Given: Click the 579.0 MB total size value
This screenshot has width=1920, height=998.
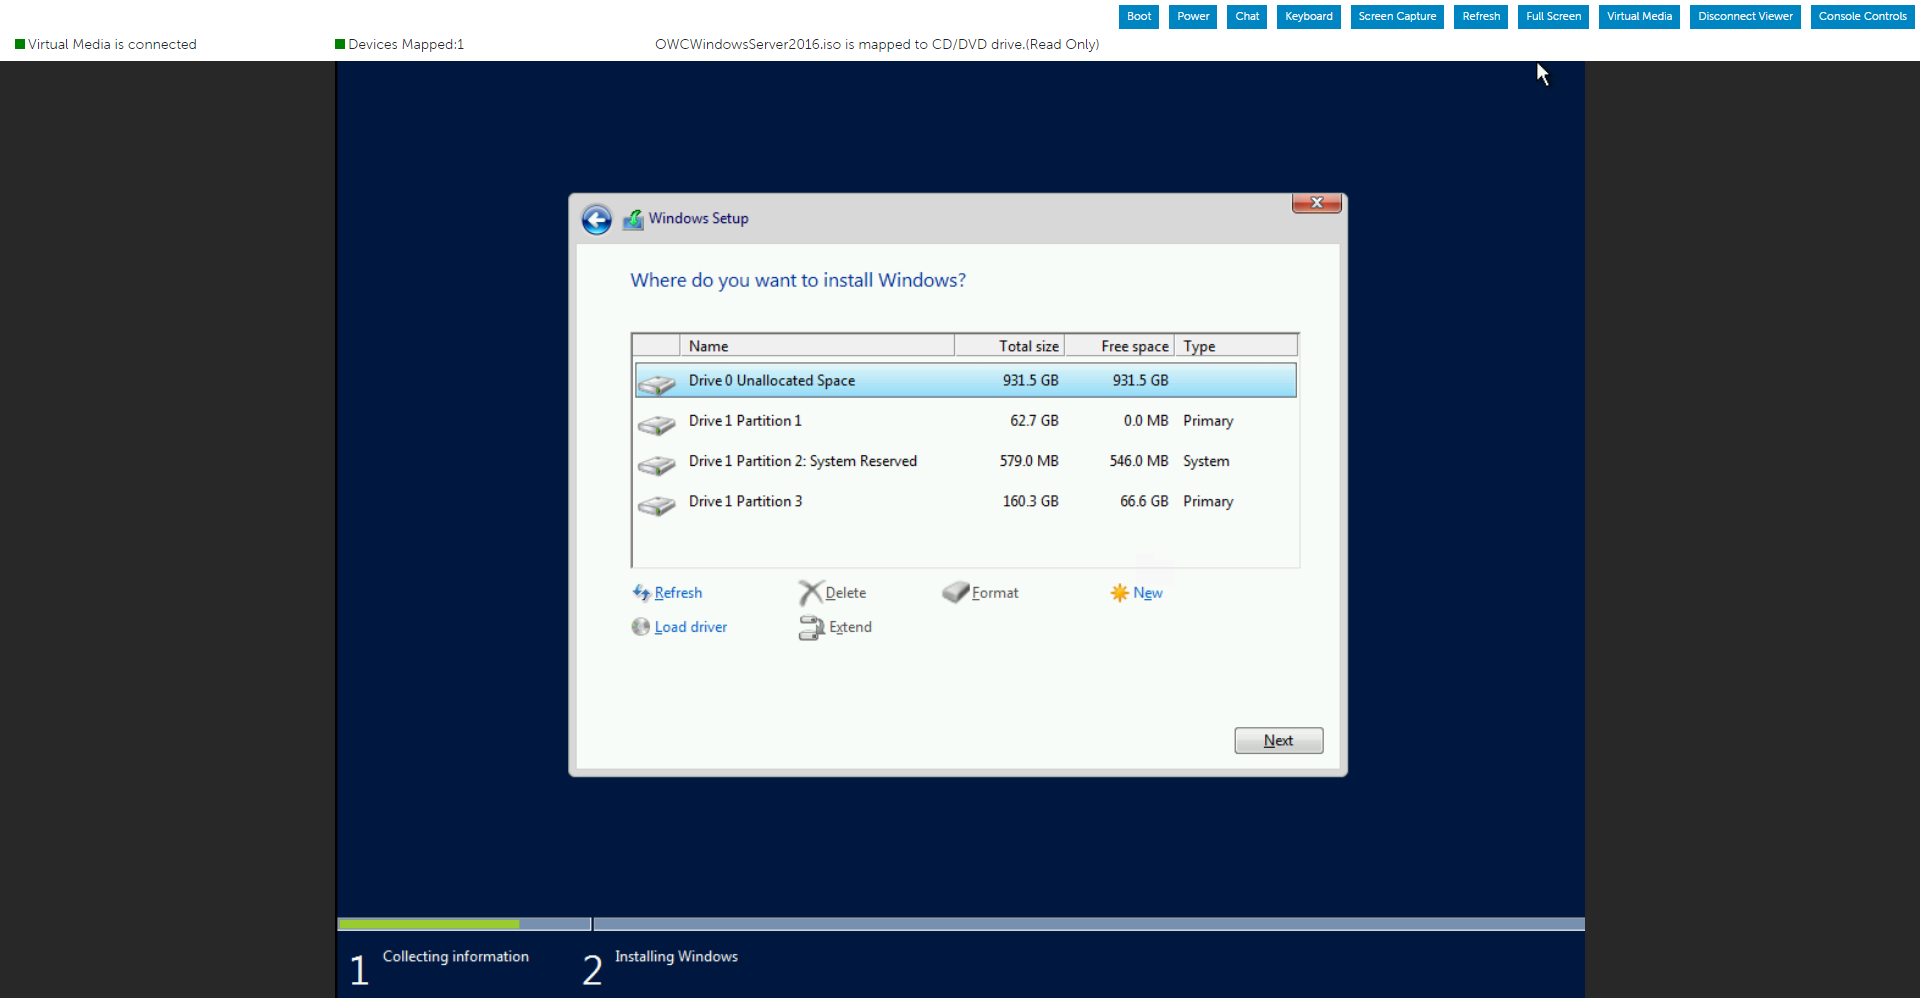Looking at the screenshot, I should (x=1028, y=461).
